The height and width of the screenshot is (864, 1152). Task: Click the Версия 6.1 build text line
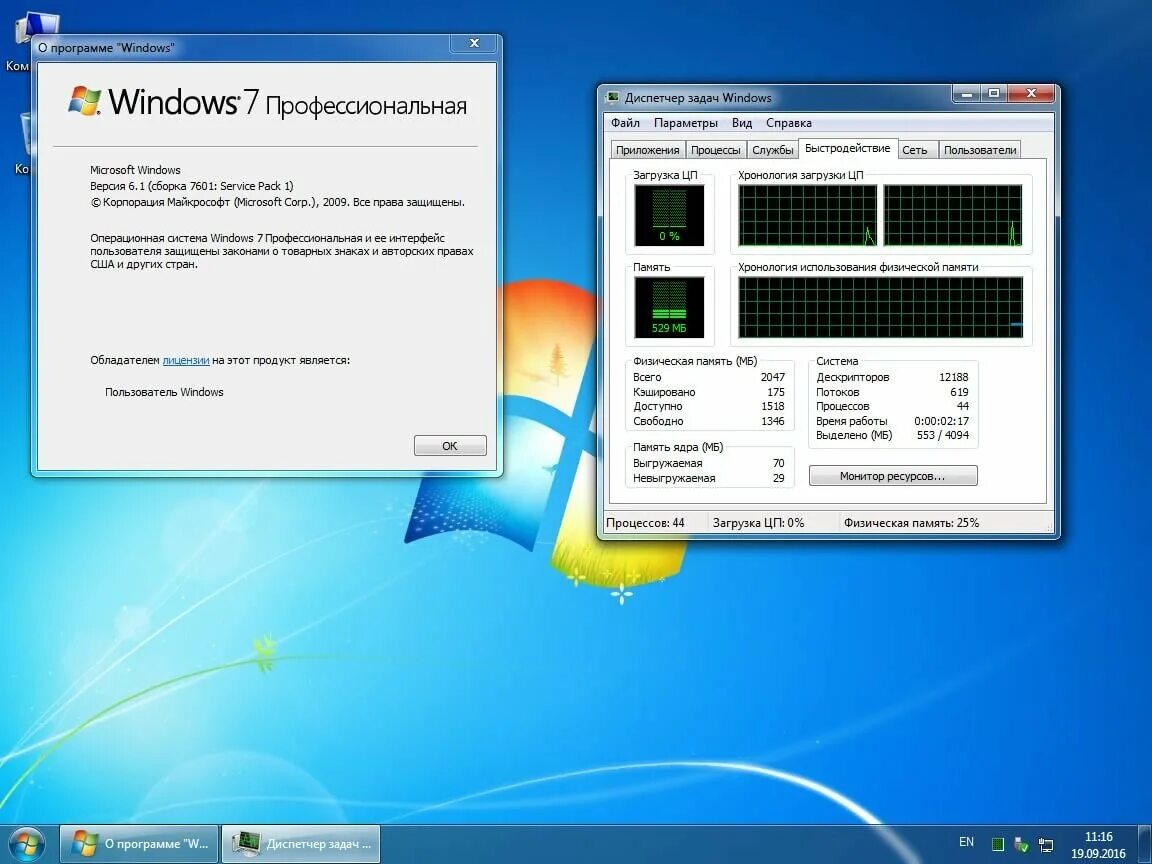[x=192, y=186]
